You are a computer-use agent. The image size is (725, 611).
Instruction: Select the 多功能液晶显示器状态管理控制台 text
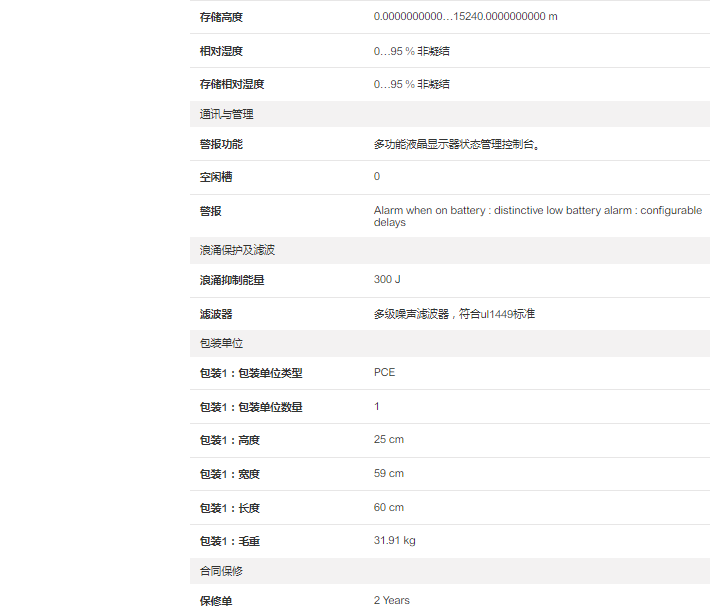coord(457,144)
